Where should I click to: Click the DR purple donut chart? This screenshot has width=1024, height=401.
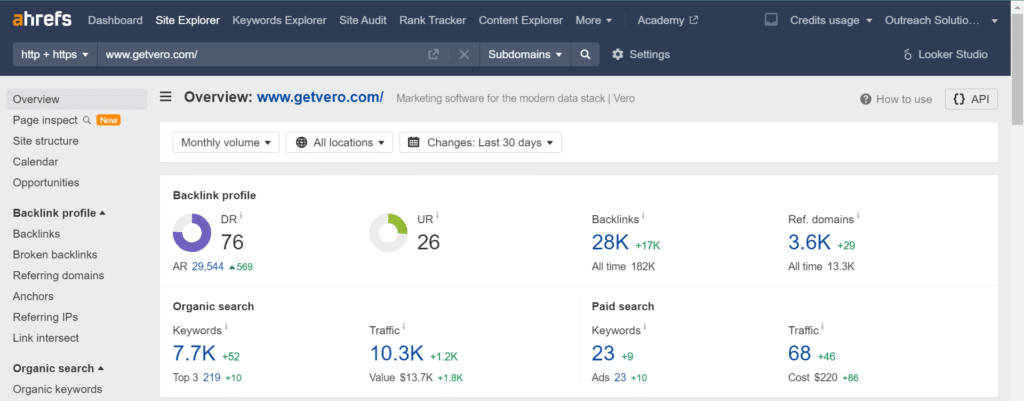click(x=192, y=233)
